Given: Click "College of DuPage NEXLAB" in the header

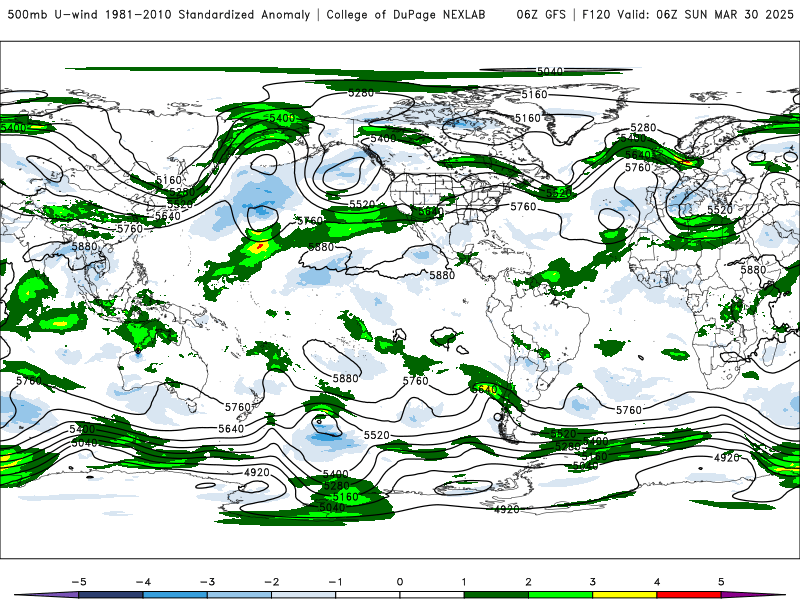Looking at the screenshot, I should coord(406,14).
